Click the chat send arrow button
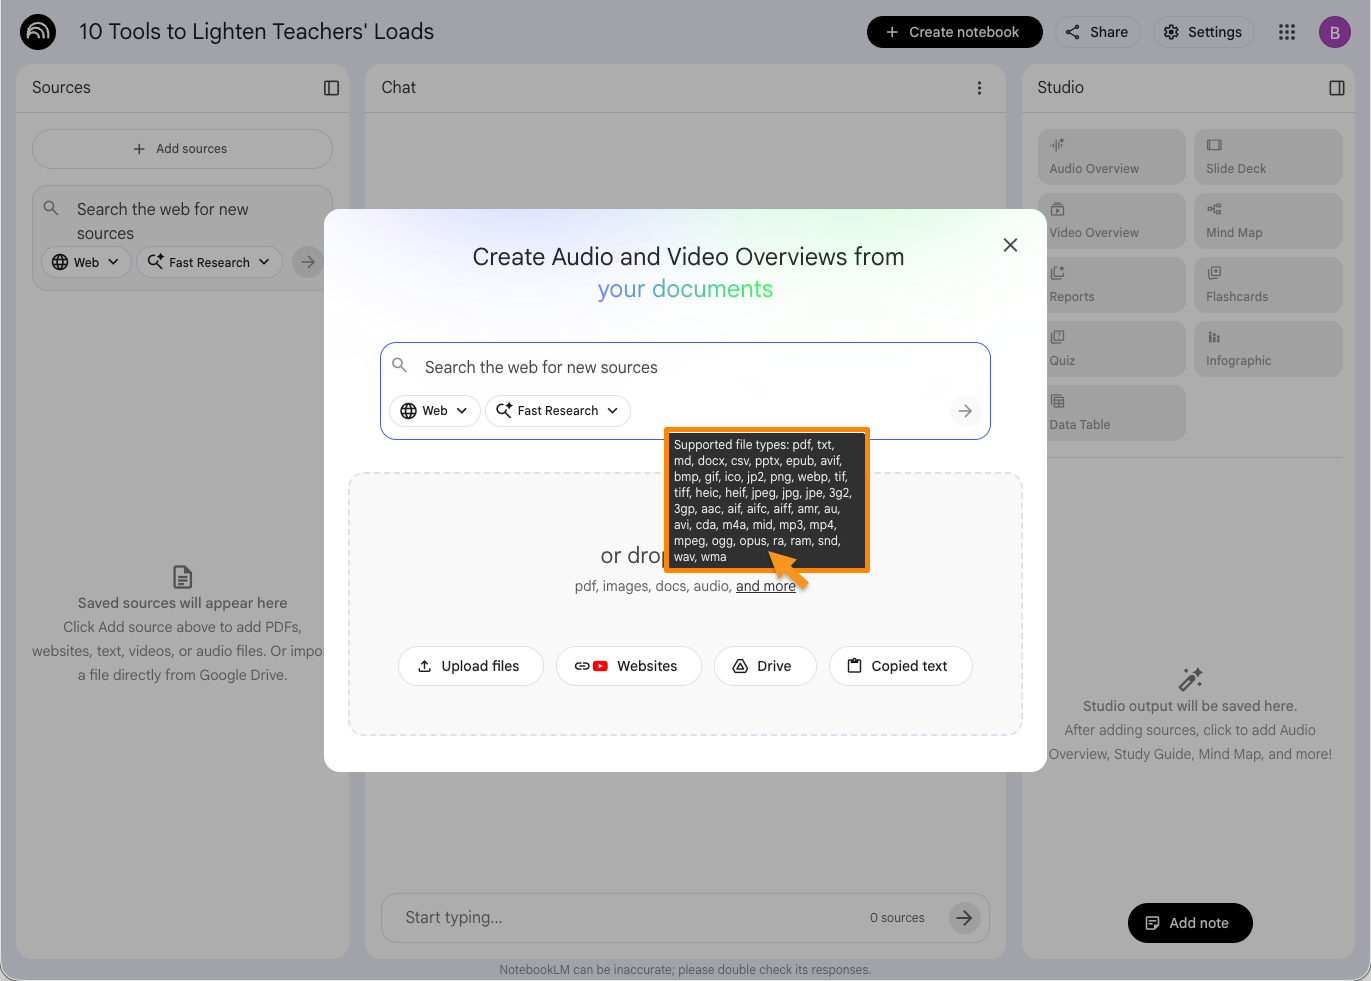1371x981 pixels. coord(964,918)
